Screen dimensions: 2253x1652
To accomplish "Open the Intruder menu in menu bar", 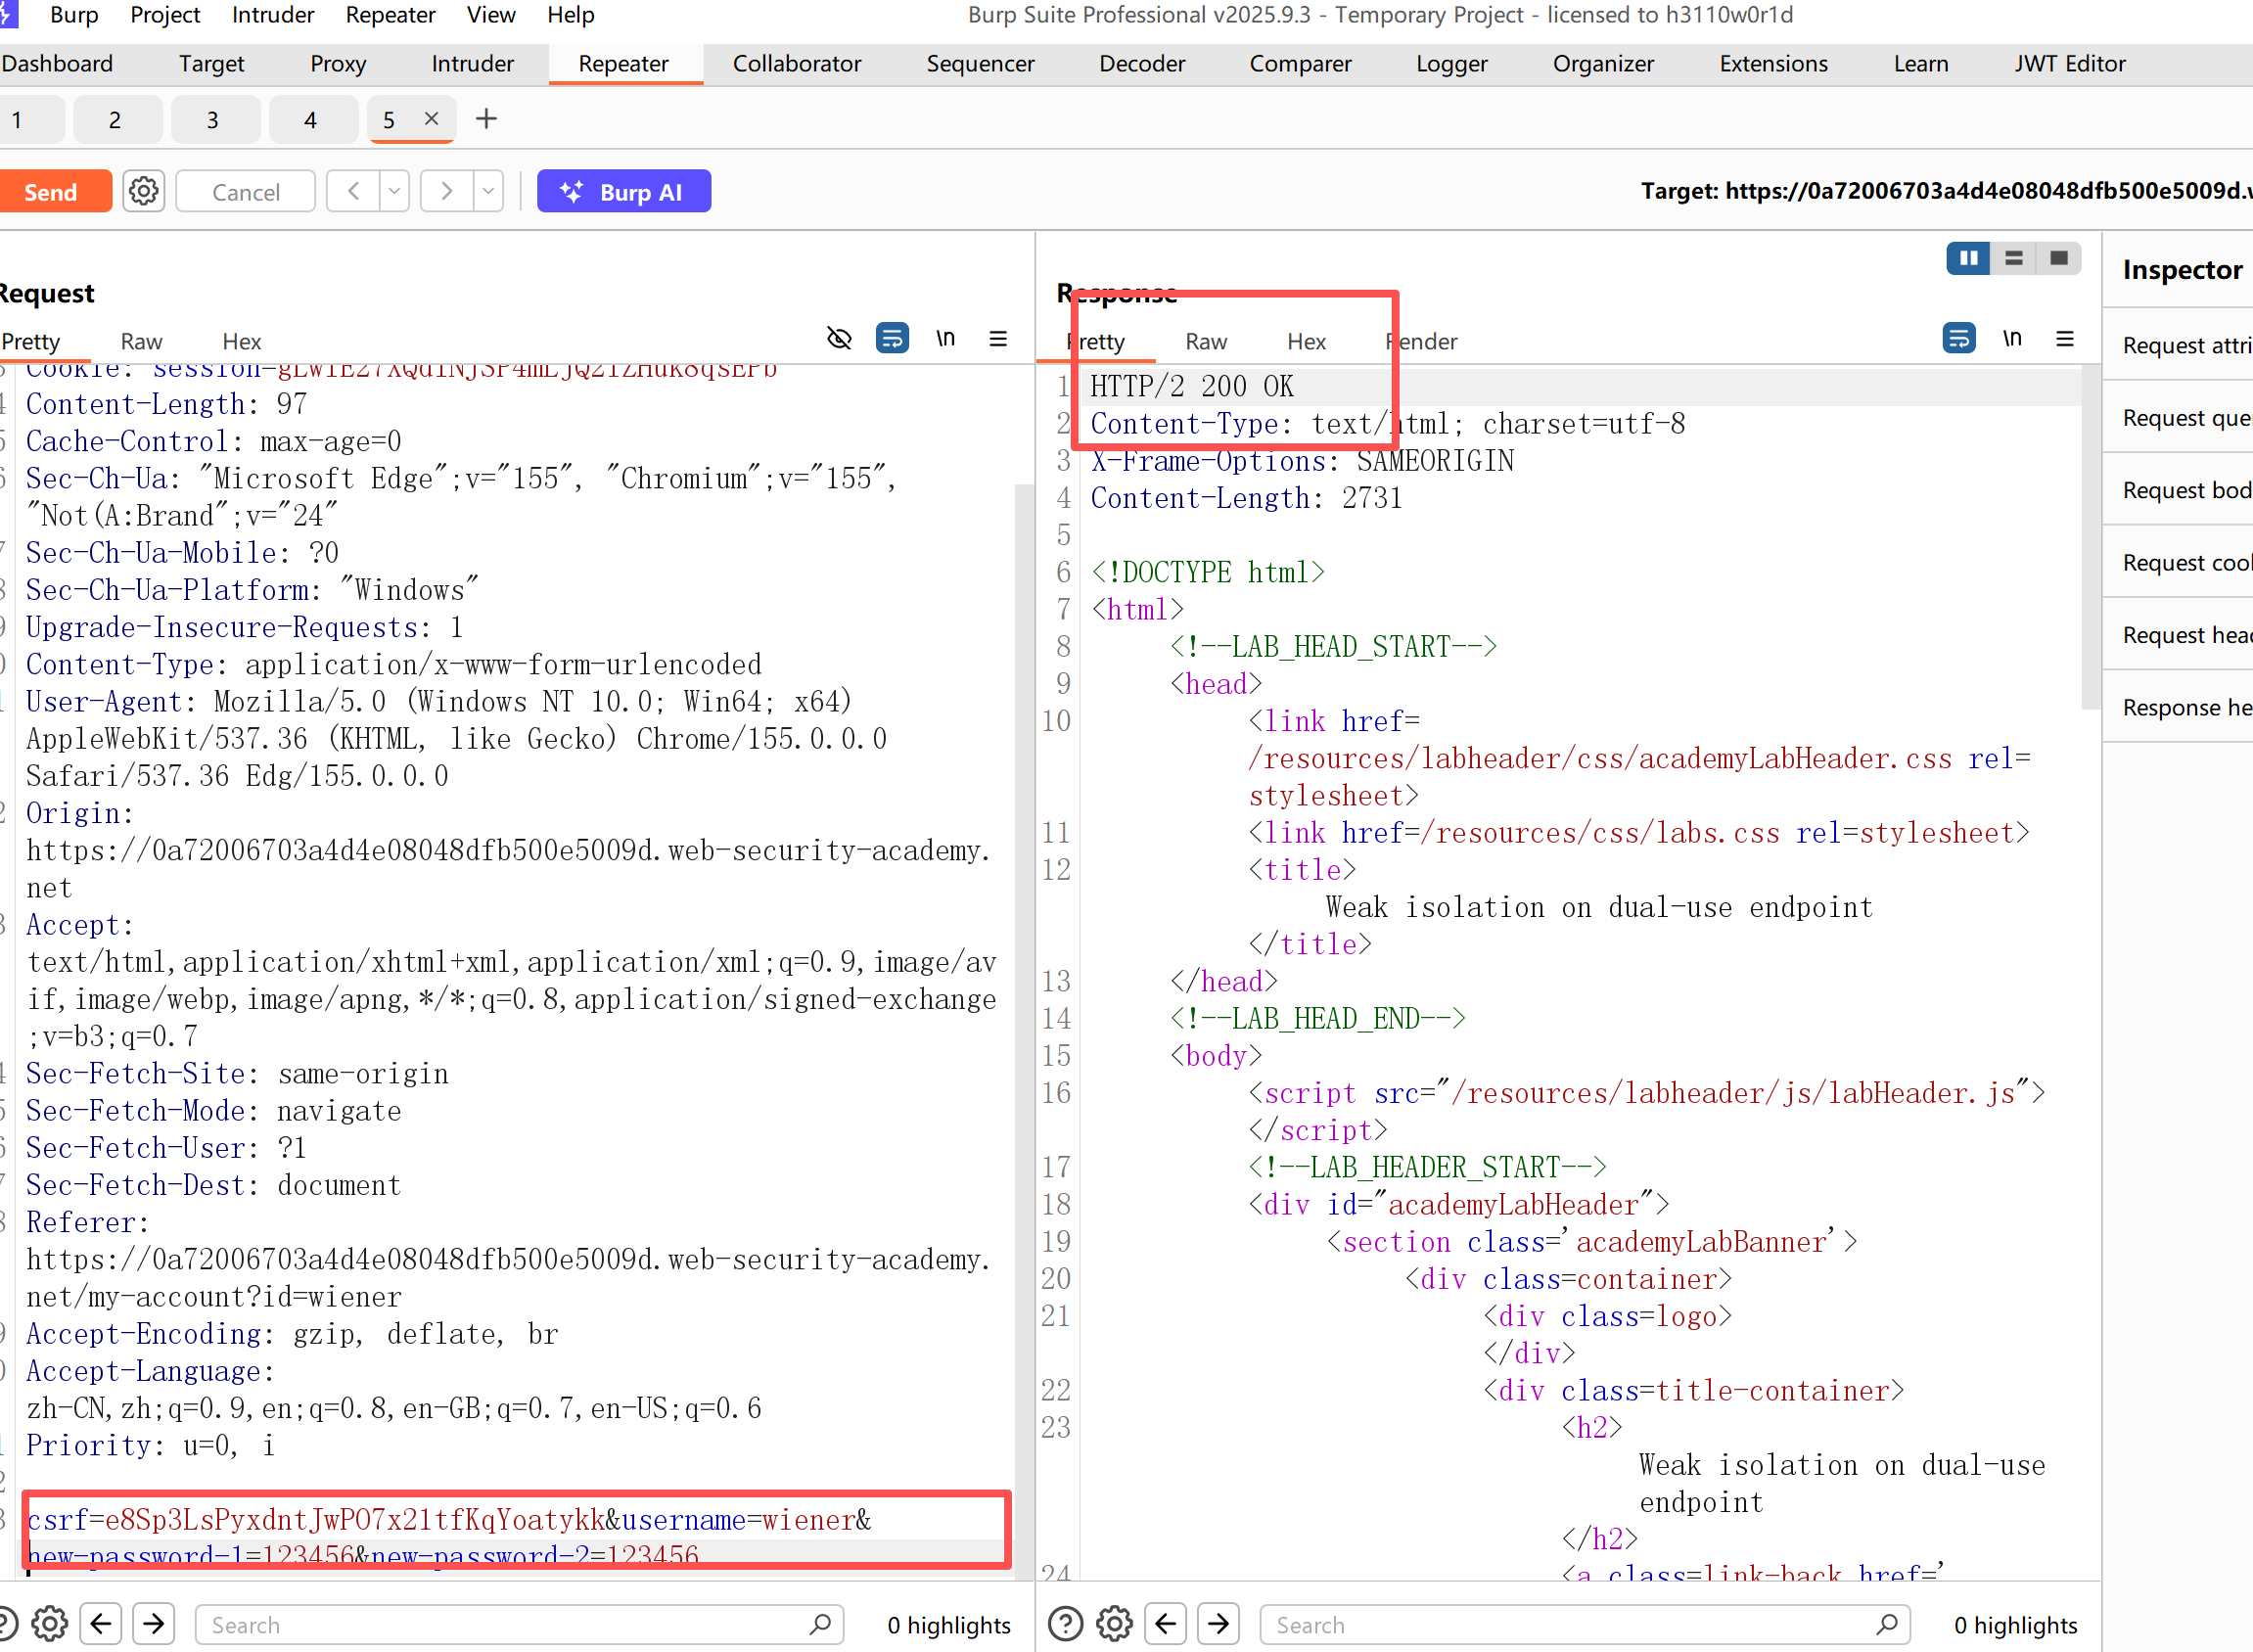I will click(273, 15).
